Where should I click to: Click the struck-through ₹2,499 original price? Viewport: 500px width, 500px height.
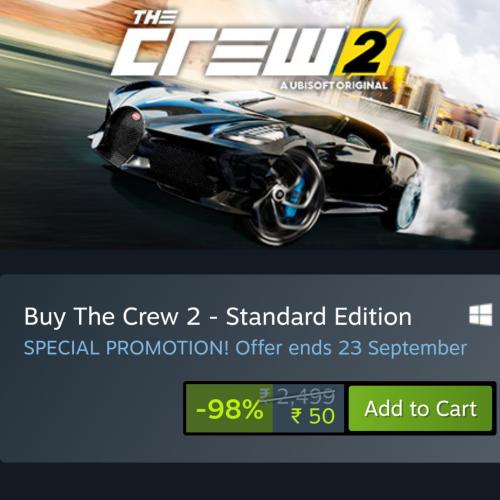[x=297, y=396]
